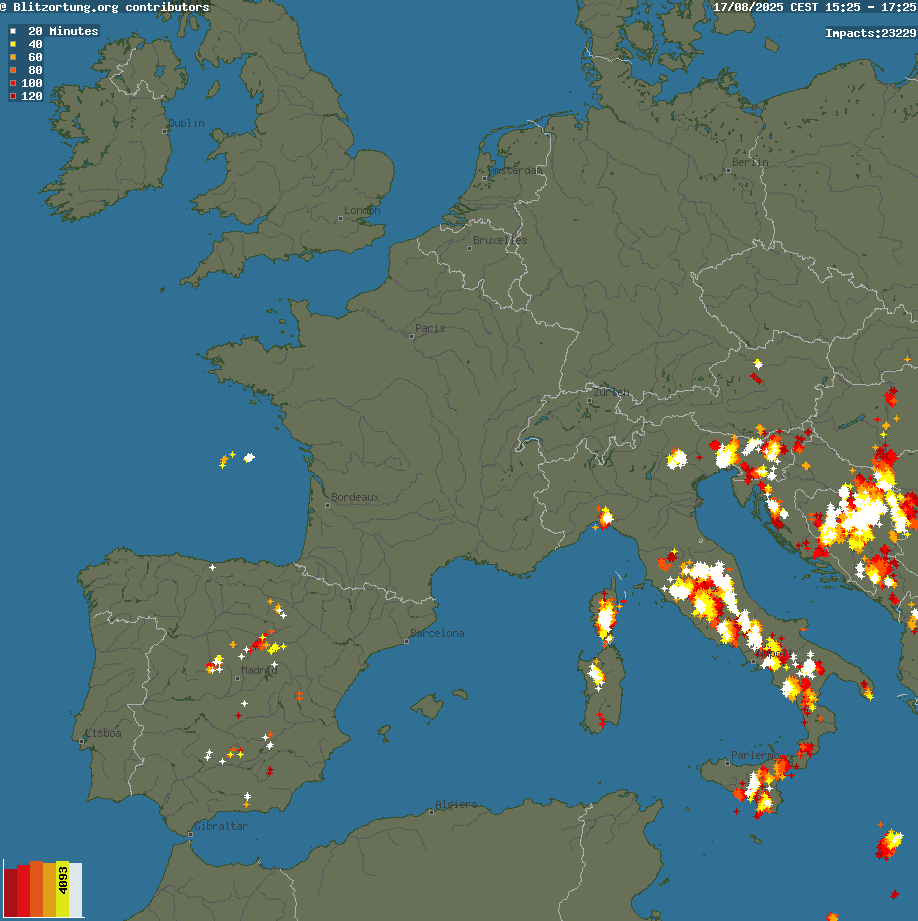Screen dimensions: 918x921
Task: Click the dark red 120 minutes legend swatch
Action: coord(13,96)
